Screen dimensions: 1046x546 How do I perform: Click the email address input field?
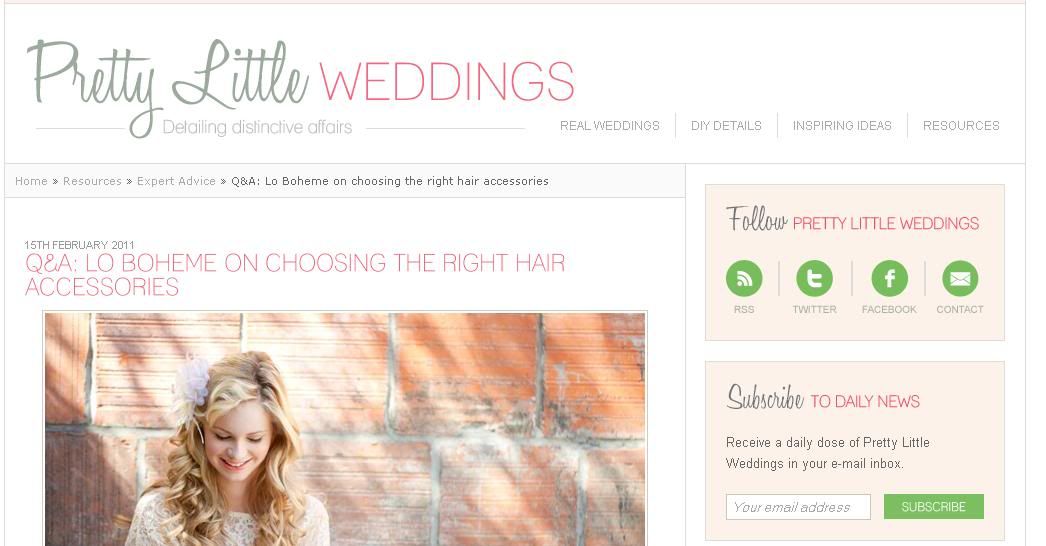pyautogui.click(x=798, y=507)
